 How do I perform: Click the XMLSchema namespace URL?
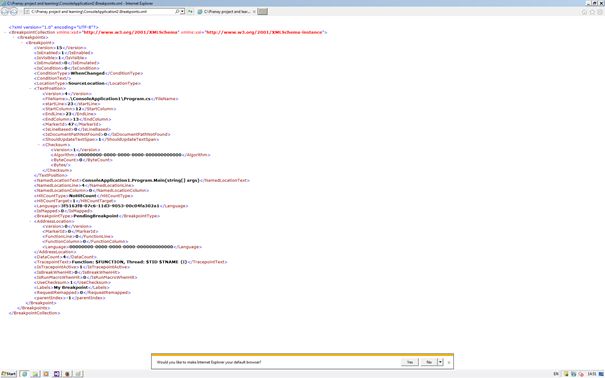point(131,32)
